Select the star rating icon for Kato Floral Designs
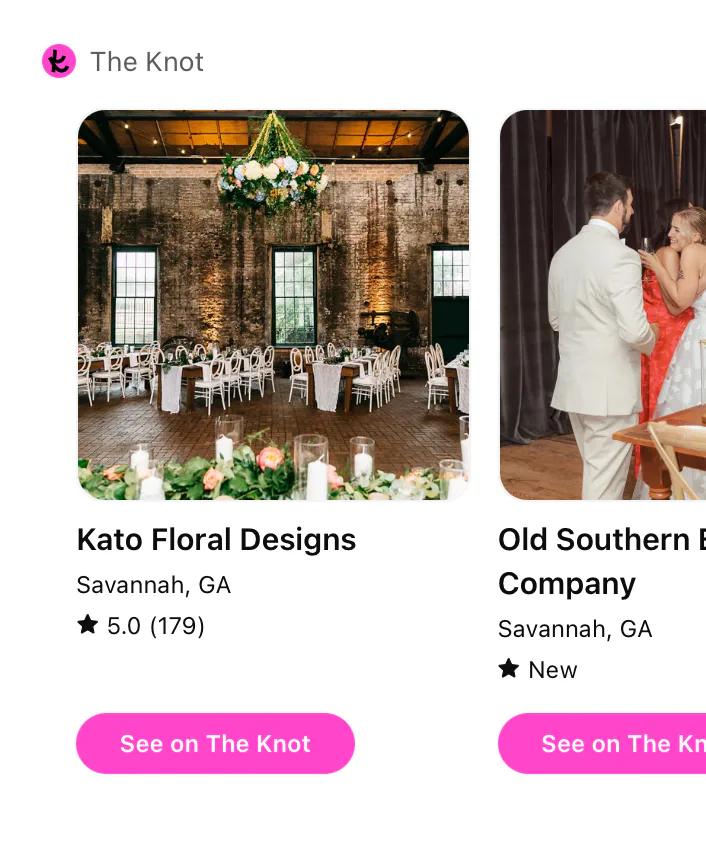The image size is (706, 860). click(x=86, y=626)
